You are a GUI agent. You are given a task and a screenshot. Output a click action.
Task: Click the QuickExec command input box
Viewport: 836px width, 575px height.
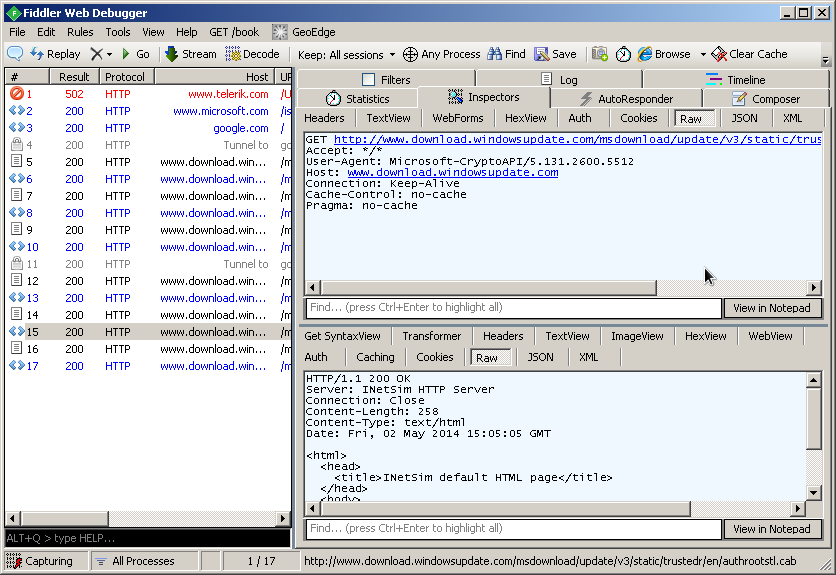click(147, 539)
